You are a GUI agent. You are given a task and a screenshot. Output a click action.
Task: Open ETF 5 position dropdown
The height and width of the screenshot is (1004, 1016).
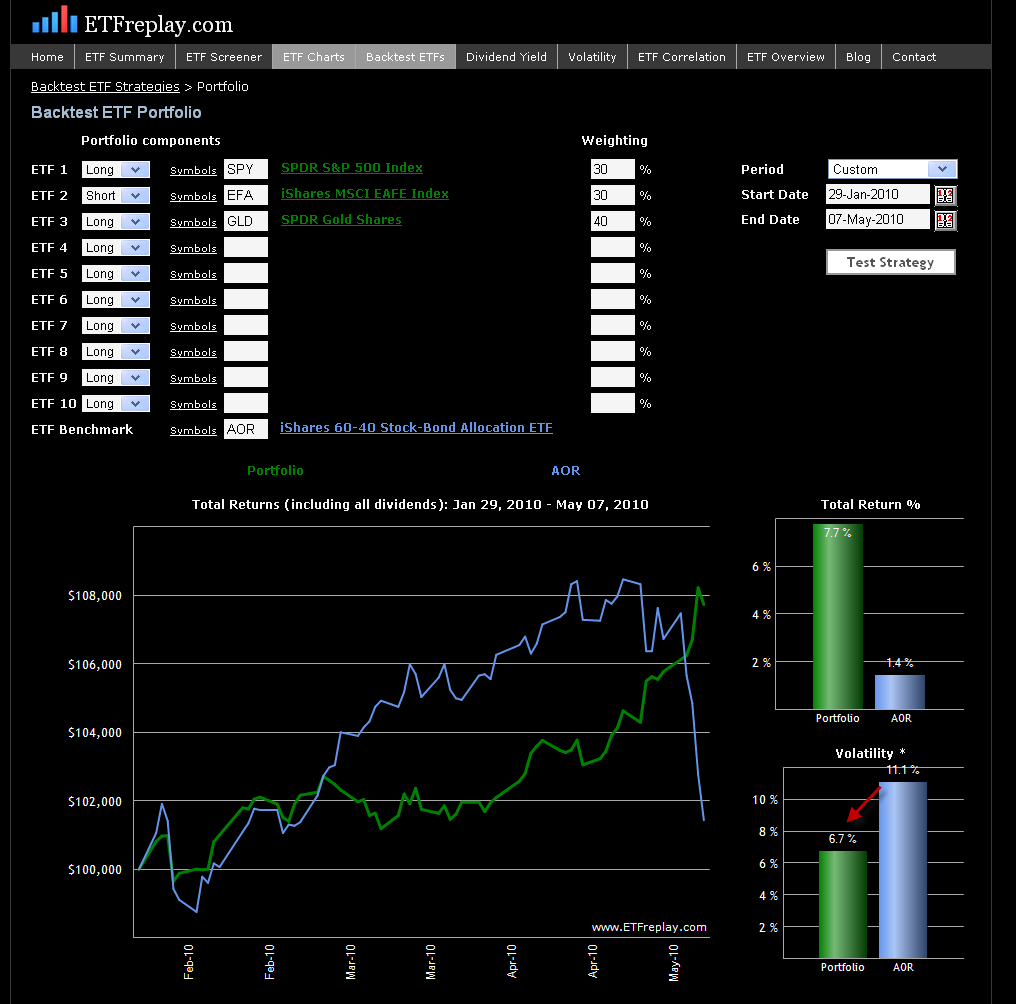click(x=116, y=274)
